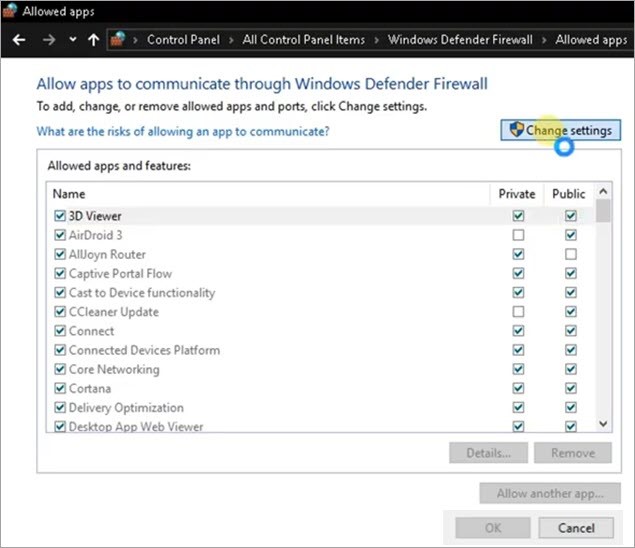Image resolution: width=635 pixels, height=548 pixels.
Task: Uncheck Public for Delivery Optimization
Action: tap(571, 407)
